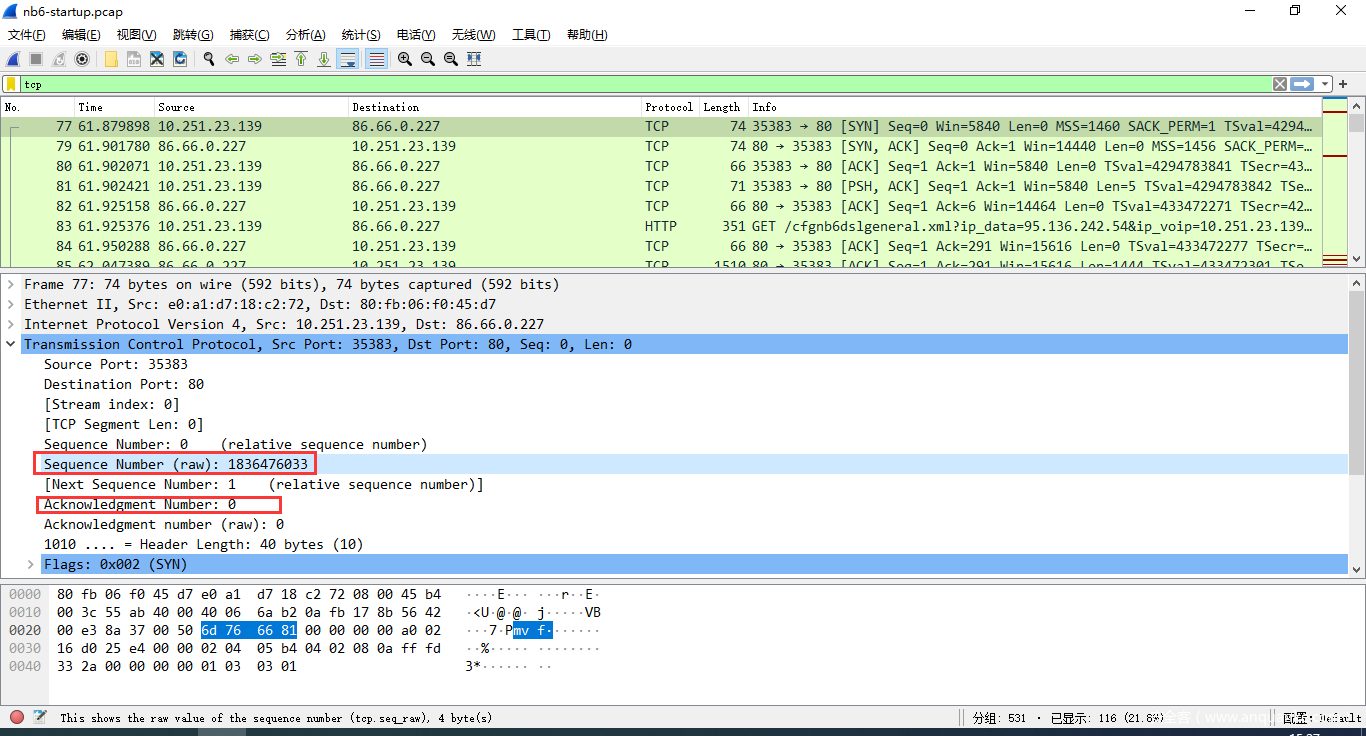Screen dimensions: 1366x736
Task: Apply the display filter with arrow button
Action: pyautogui.click(x=1301, y=84)
